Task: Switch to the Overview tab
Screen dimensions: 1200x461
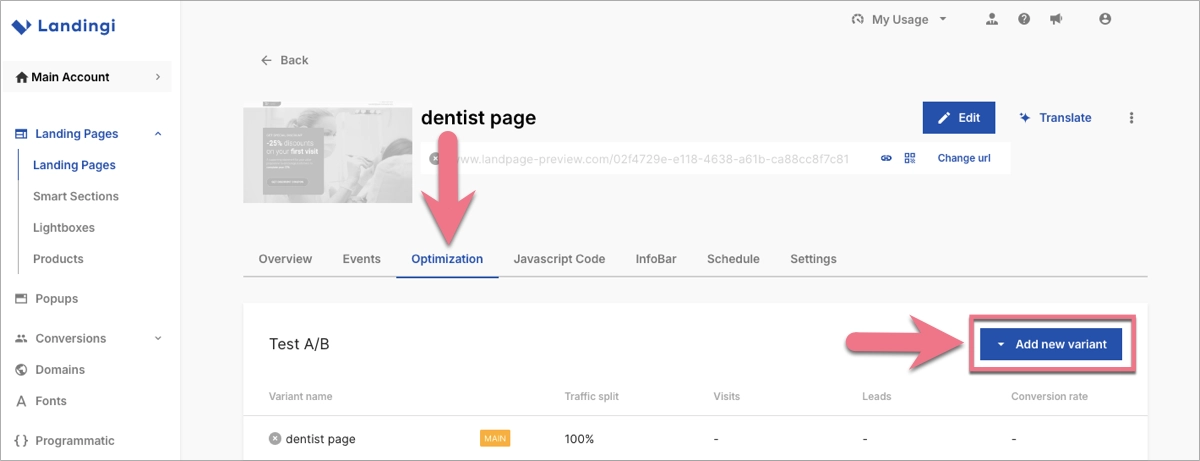Action: [x=285, y=258]
